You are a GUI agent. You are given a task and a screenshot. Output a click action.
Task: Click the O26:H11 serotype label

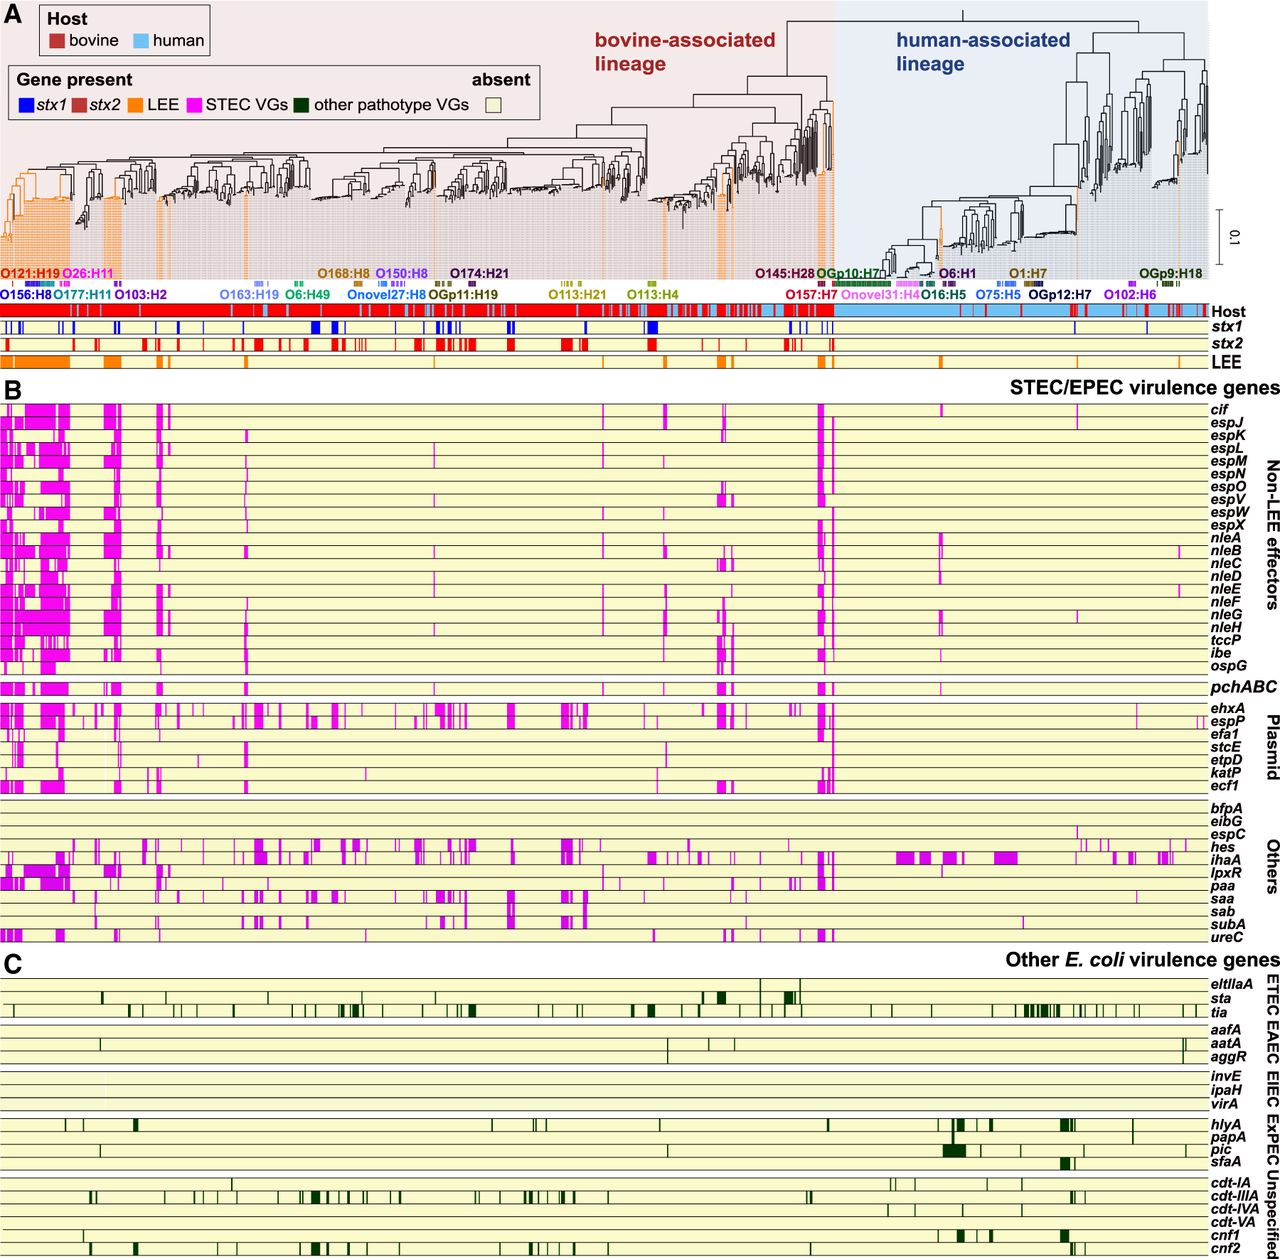pyautogui.click(x=88, y=273)
